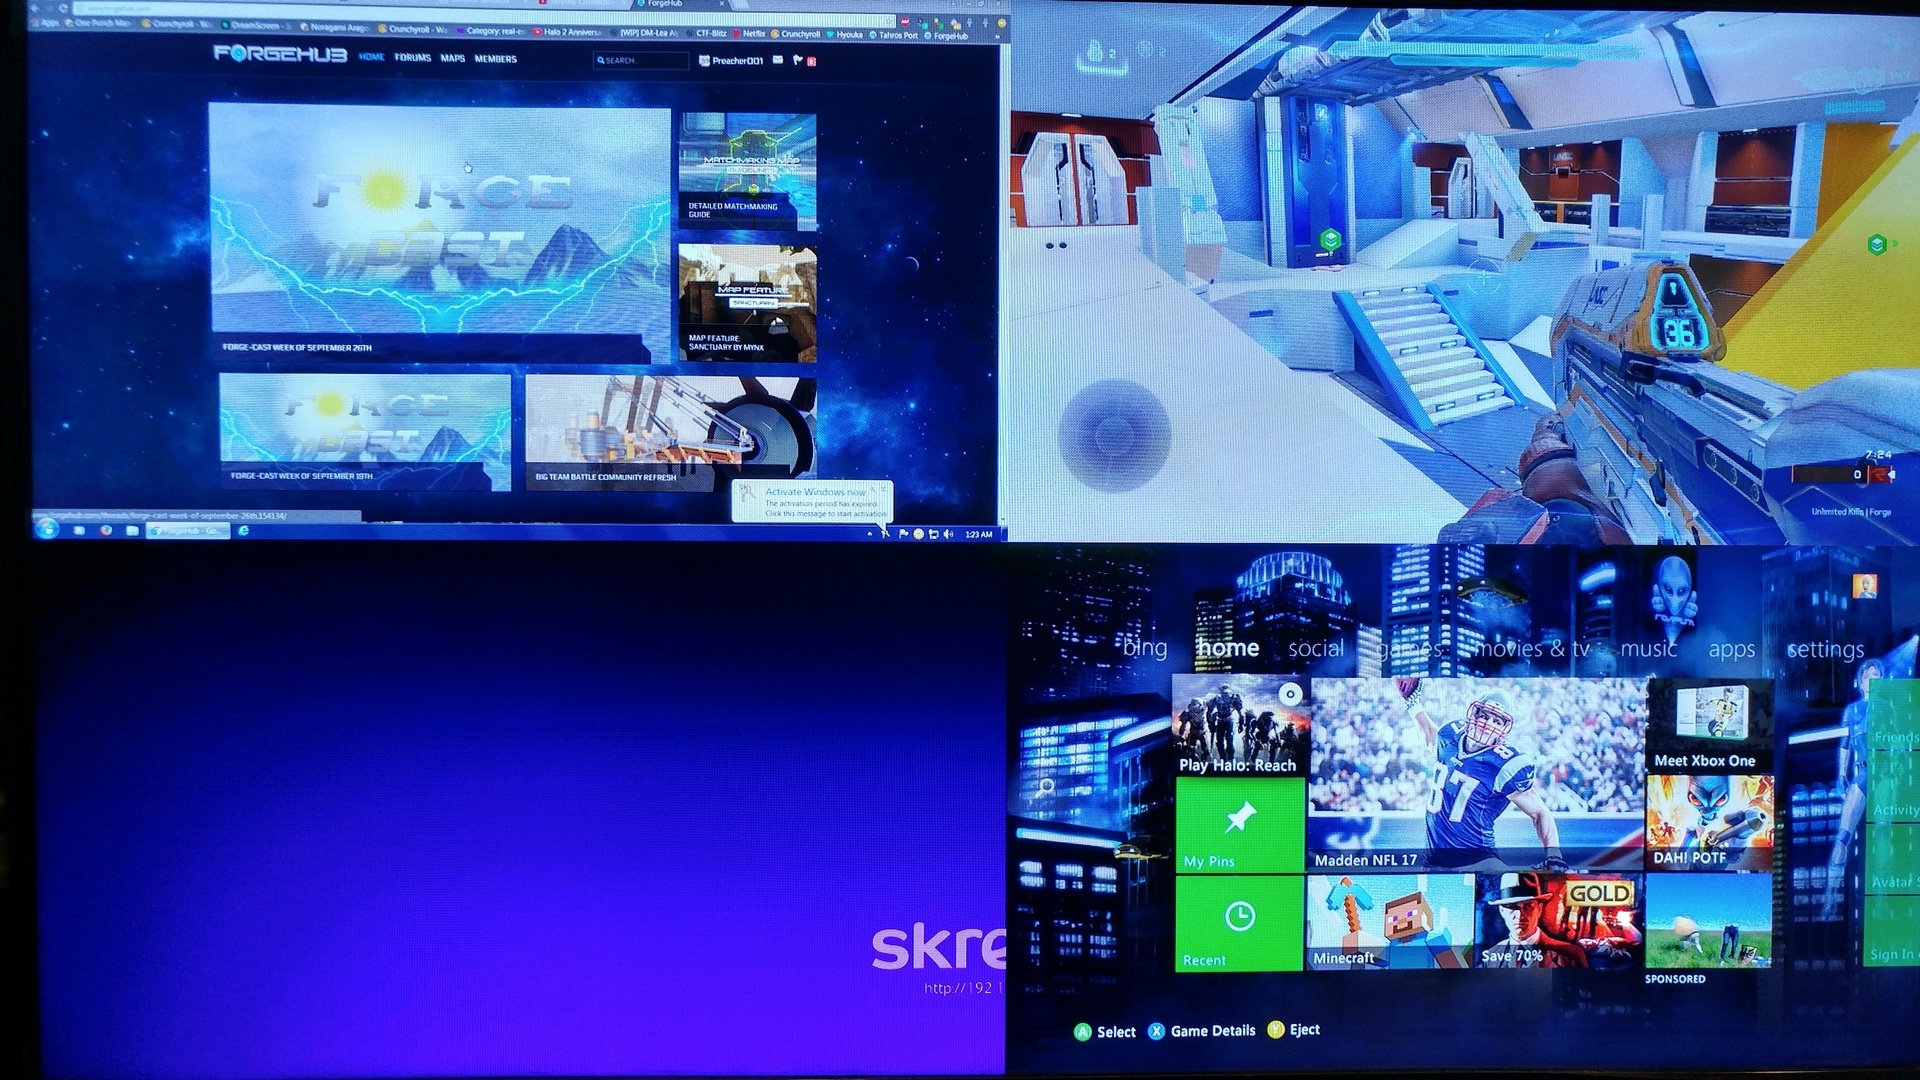Open the FORUMS menu on ForgeHub
Viewport: 1920px width, 1080px height.
pyautogui.click(x=412, y=58)
